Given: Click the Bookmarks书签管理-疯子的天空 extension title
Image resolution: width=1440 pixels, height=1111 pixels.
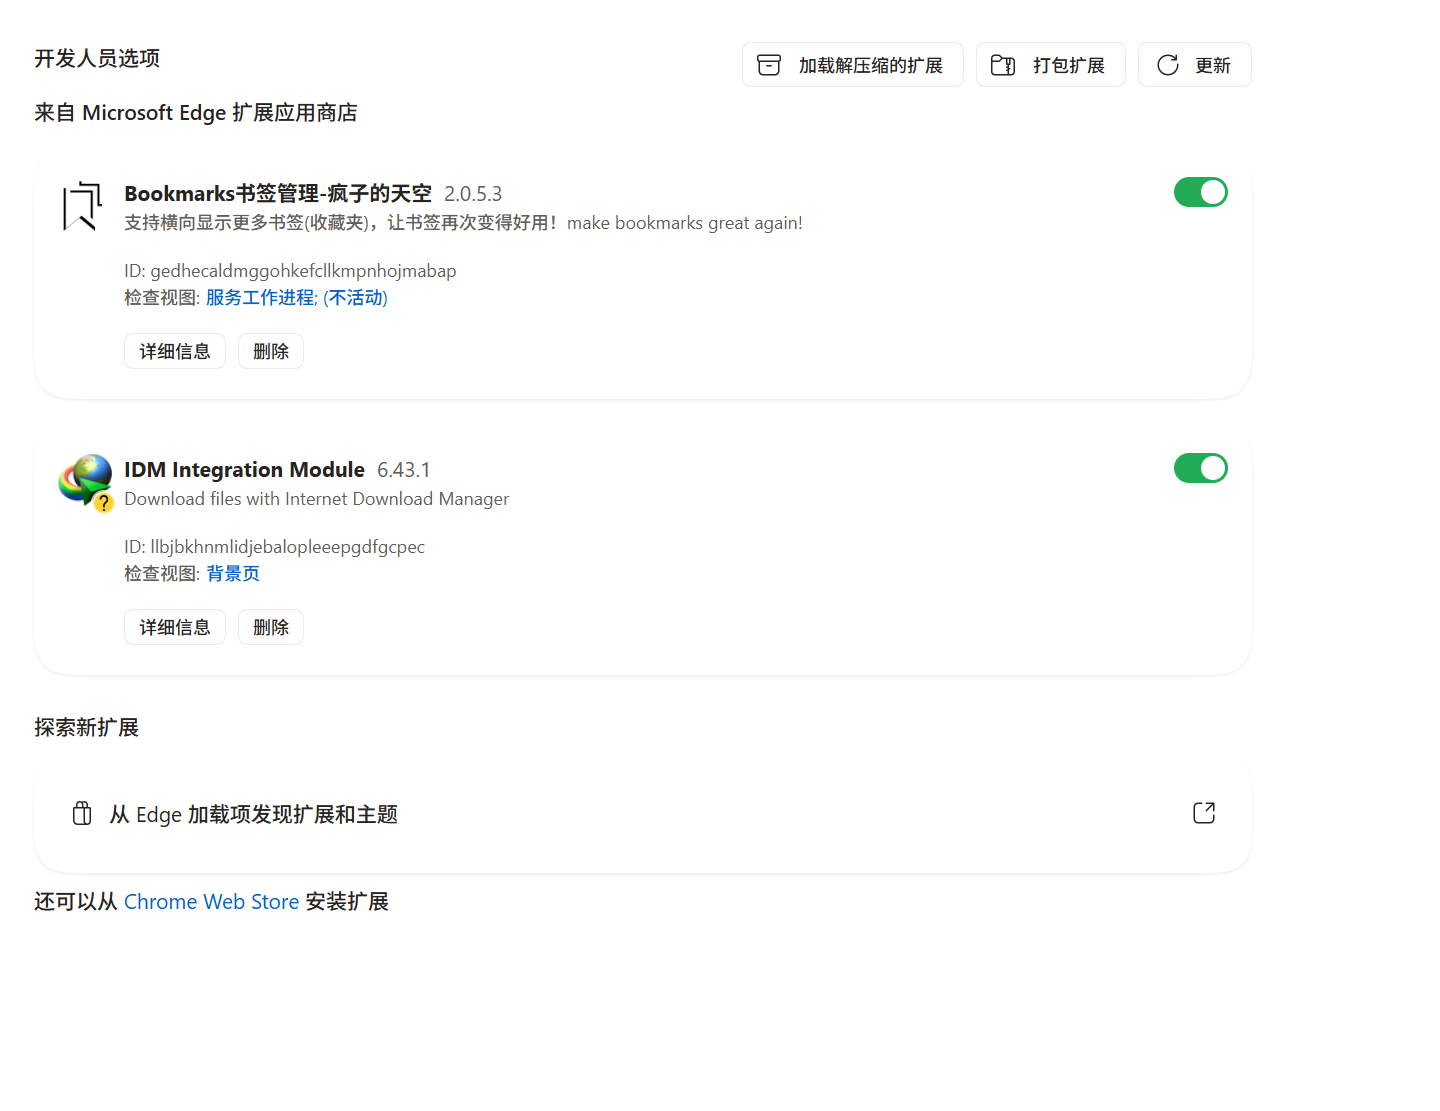Looking at the screenshot, I should tap(278, 193).
